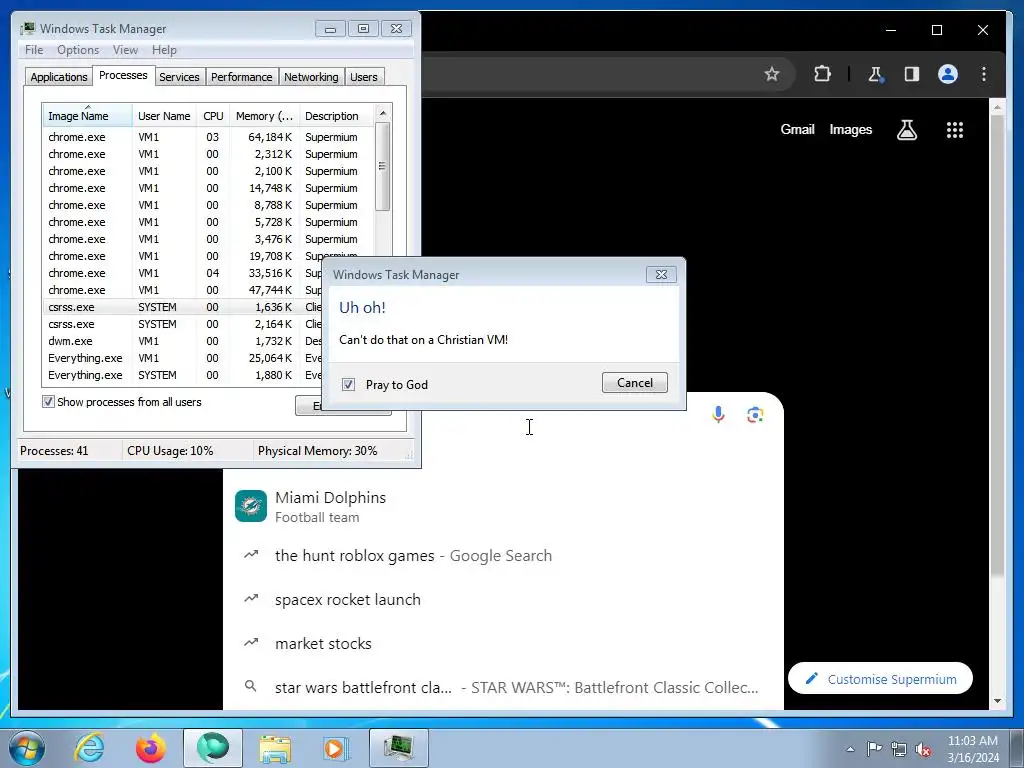
Task: Click browser page scroll down arrow
Action: click(997, 701)
